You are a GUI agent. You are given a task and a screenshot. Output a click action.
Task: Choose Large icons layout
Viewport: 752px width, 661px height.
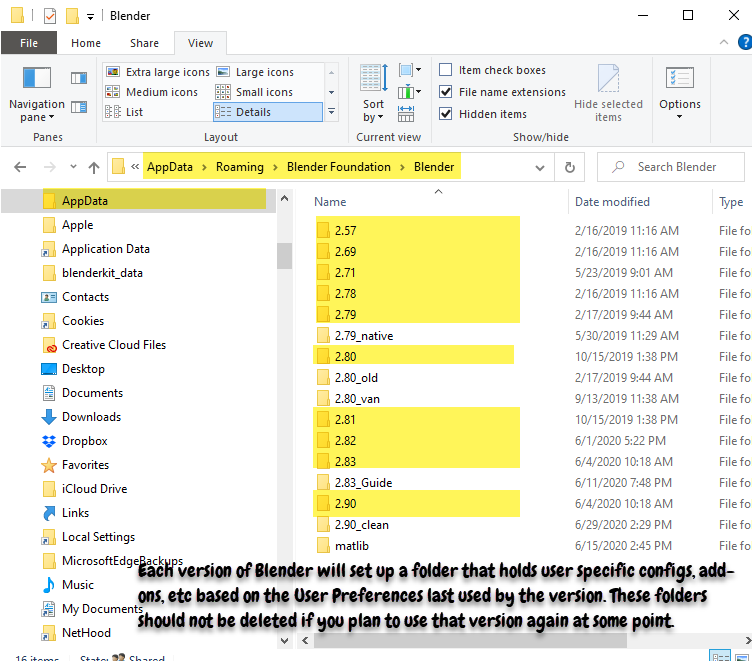(255, 72)
